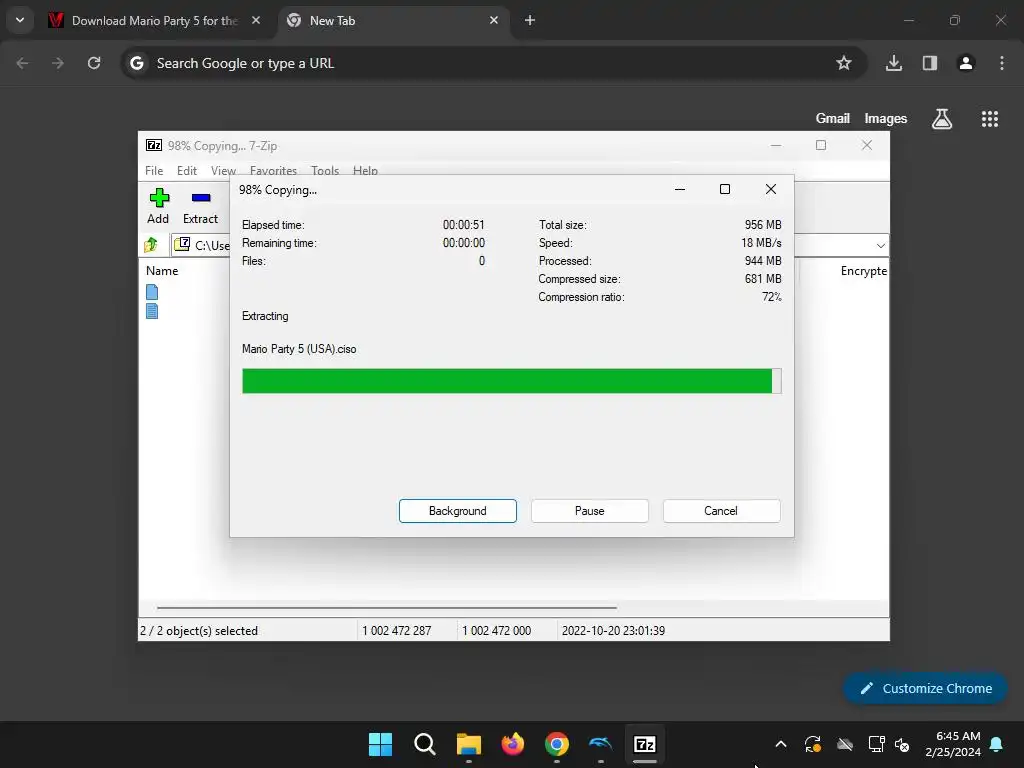Show hidden system tray icons
Screen dimensions: 1024x768
(x=780, y=744)
